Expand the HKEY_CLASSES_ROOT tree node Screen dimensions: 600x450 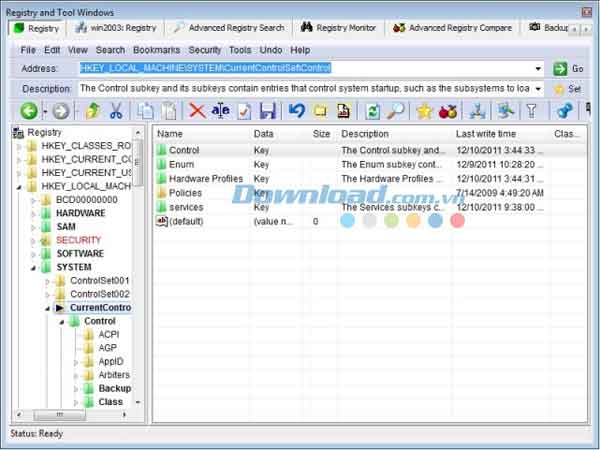pos(19,146)
